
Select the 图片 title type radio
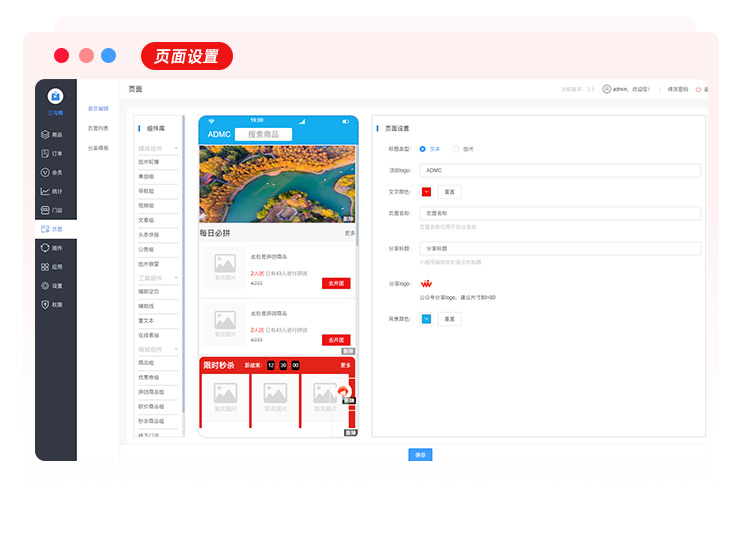[x=456, y=149]
